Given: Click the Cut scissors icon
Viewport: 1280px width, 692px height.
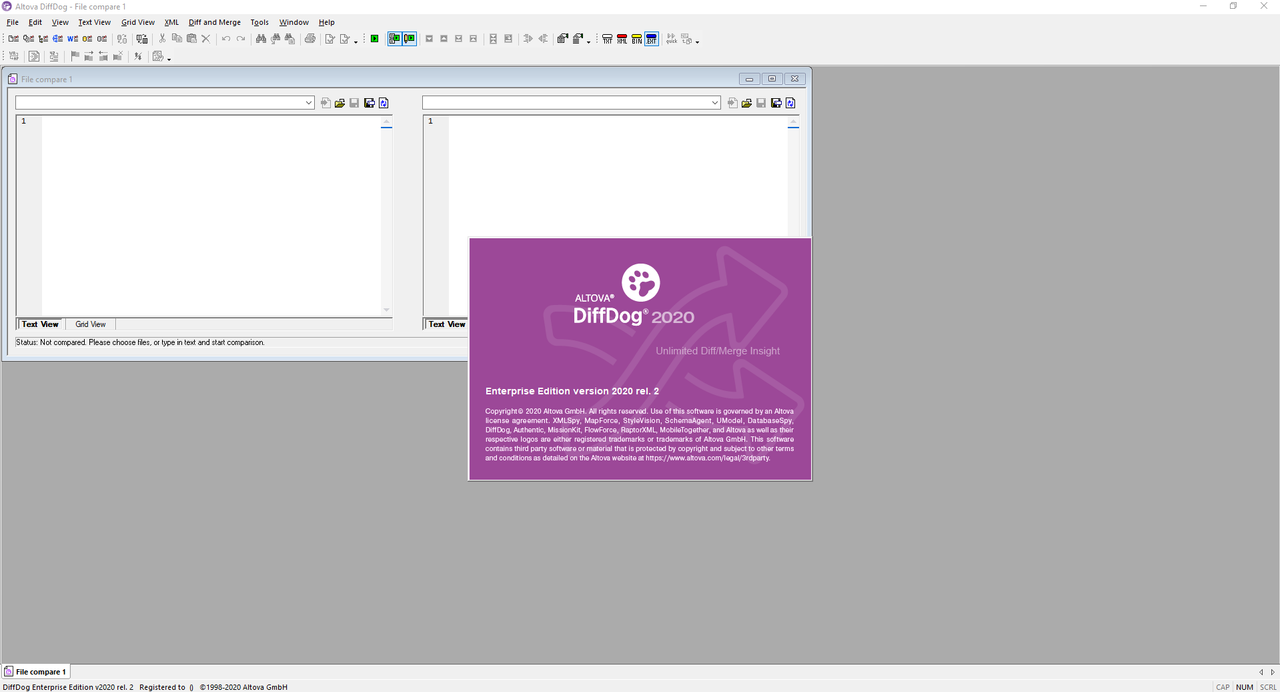Looking at the screenshot, I should (162, 39).
